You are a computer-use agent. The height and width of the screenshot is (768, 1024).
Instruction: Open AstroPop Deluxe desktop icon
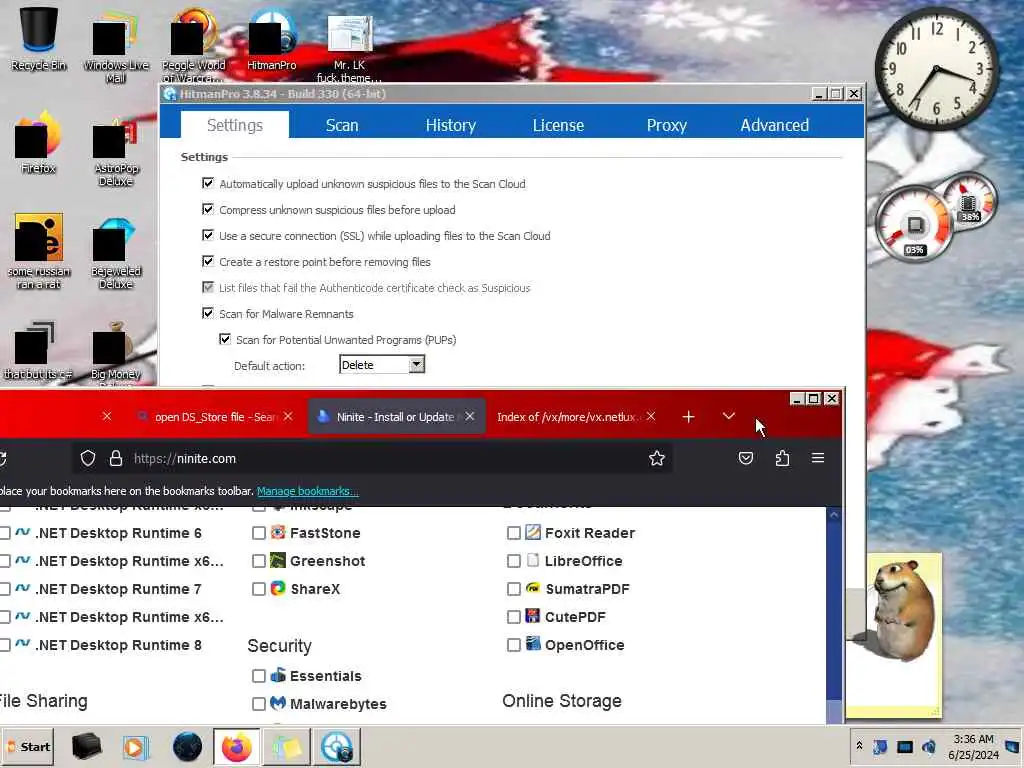tap(116, 152)
